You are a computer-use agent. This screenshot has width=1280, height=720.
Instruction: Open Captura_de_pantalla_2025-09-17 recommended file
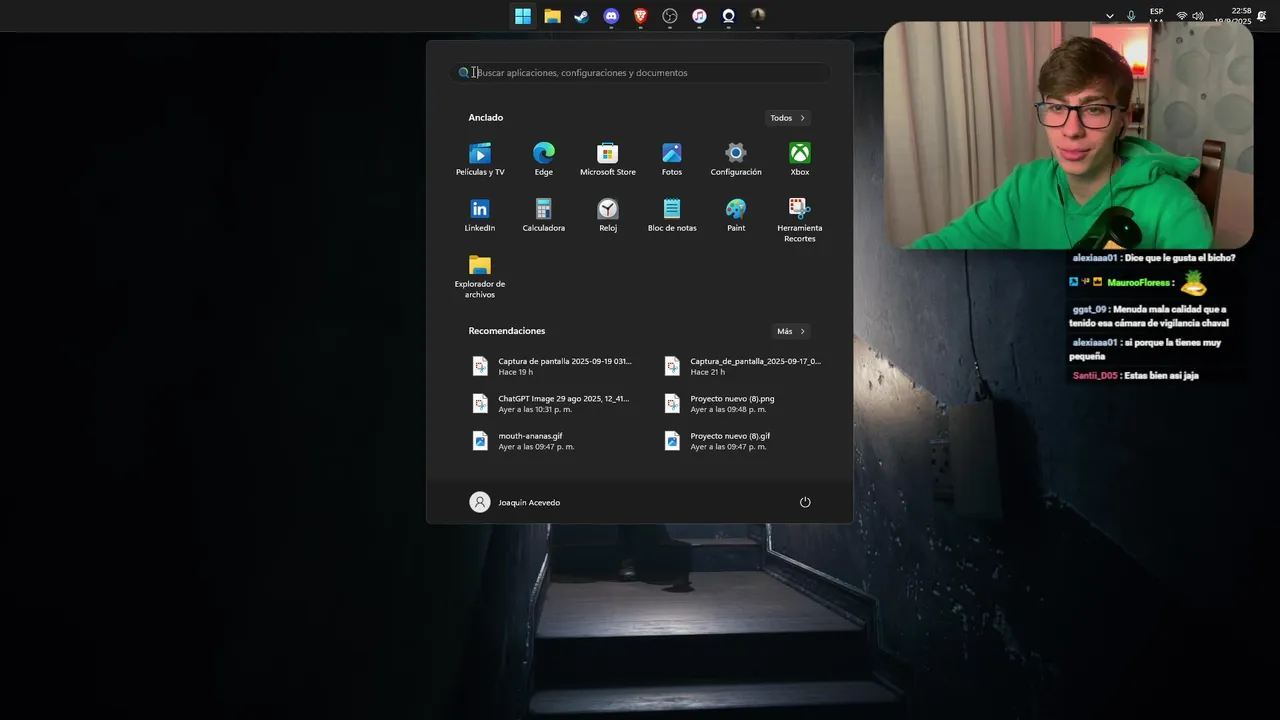coord(746,366)
